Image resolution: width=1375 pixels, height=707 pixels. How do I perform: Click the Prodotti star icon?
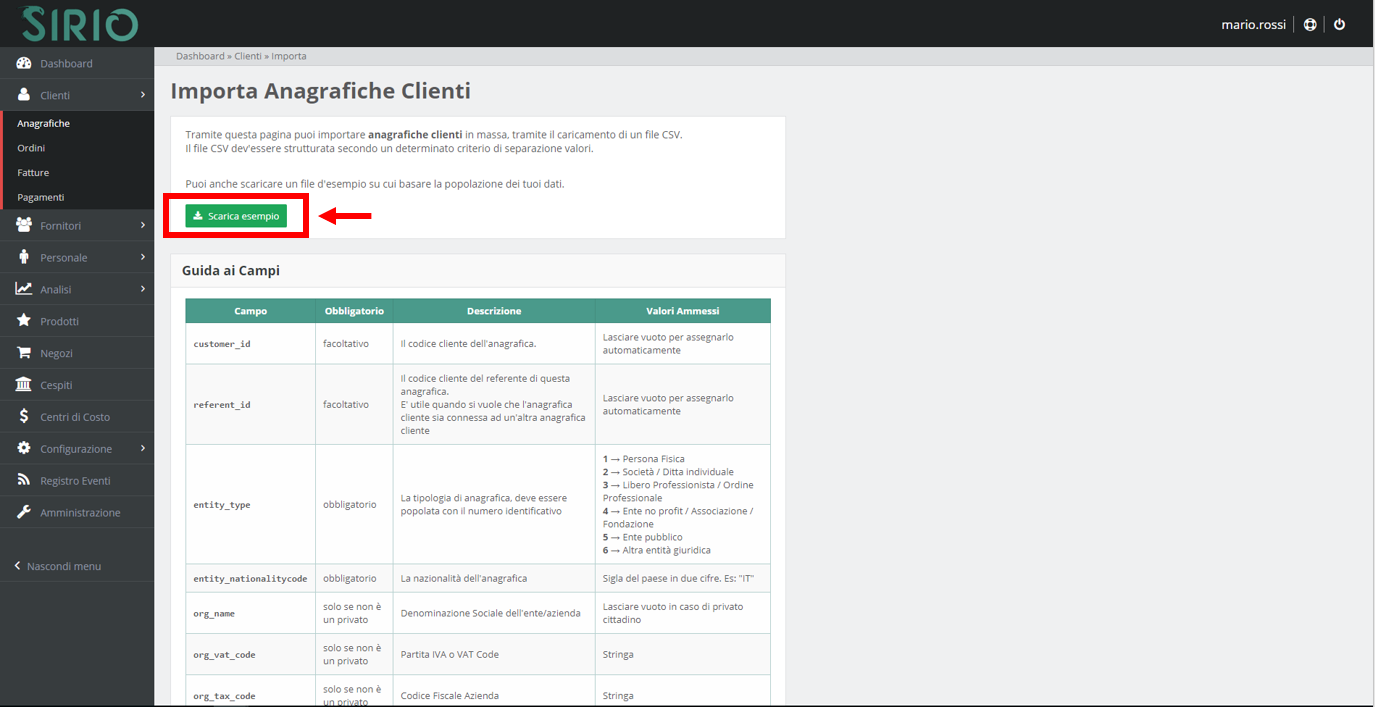coord(24,321)
